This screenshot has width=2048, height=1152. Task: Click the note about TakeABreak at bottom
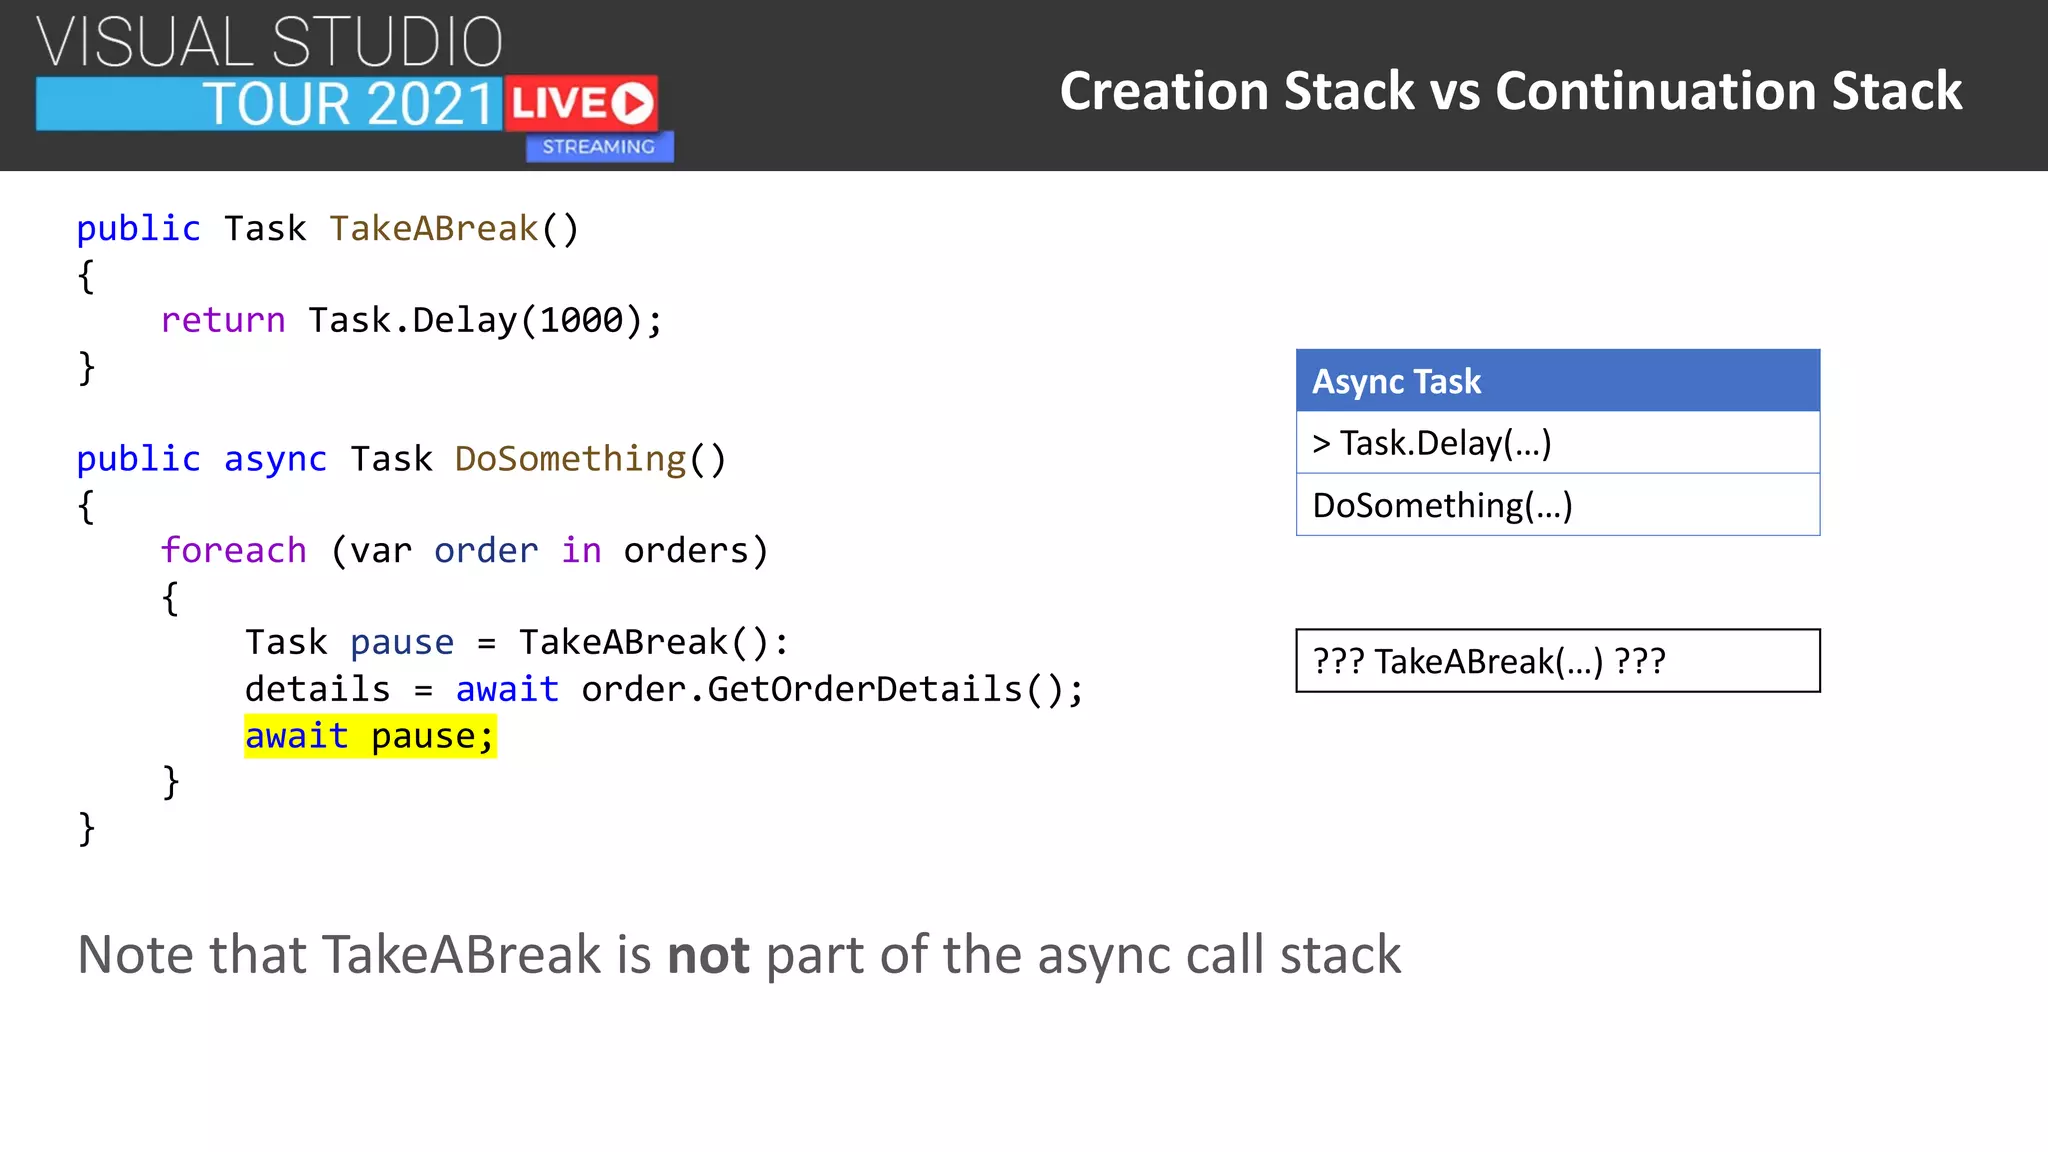click(x=739, y=955)
